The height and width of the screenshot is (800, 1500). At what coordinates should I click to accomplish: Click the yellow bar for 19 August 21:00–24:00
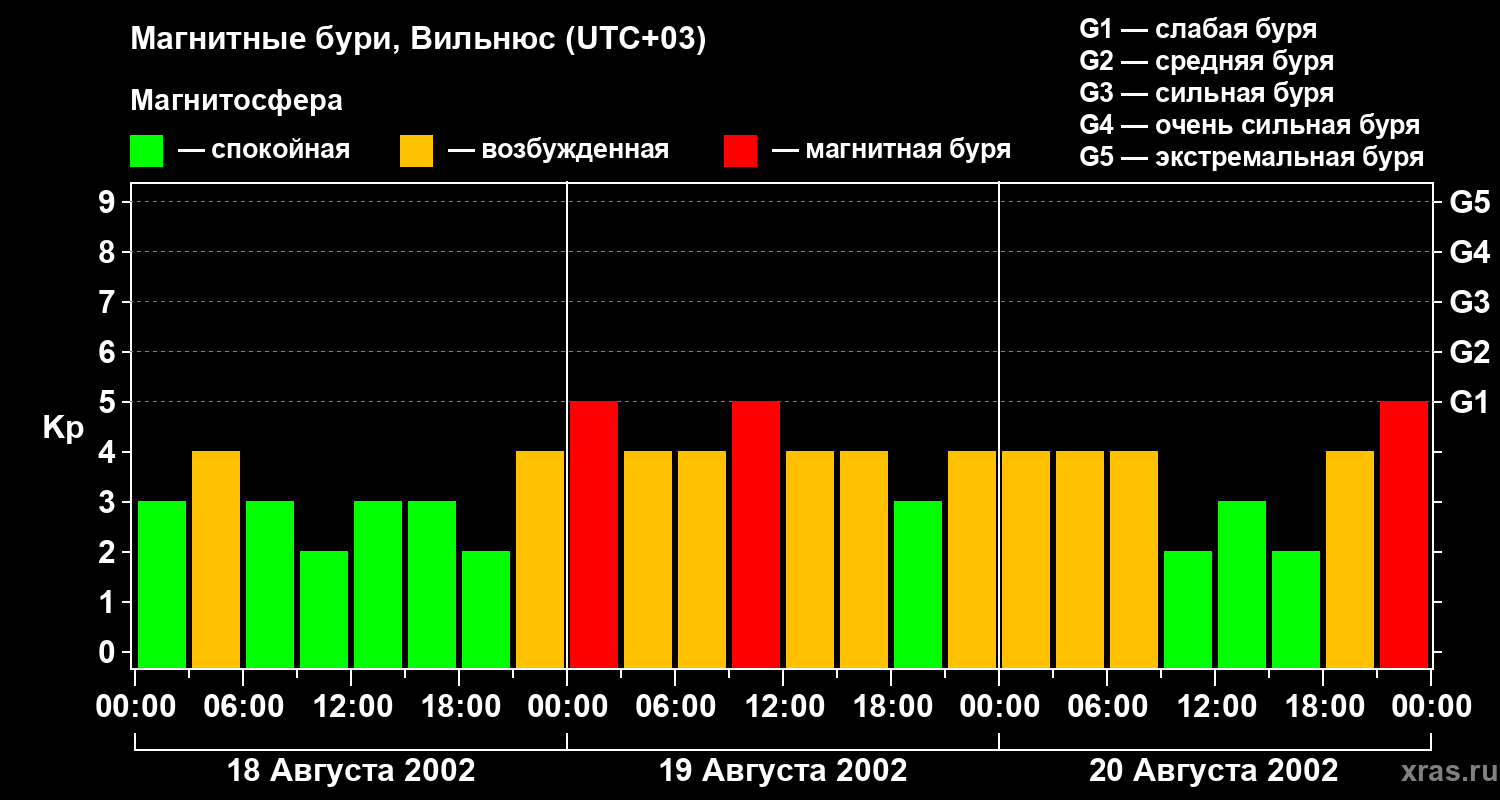(x=972, y=559)
